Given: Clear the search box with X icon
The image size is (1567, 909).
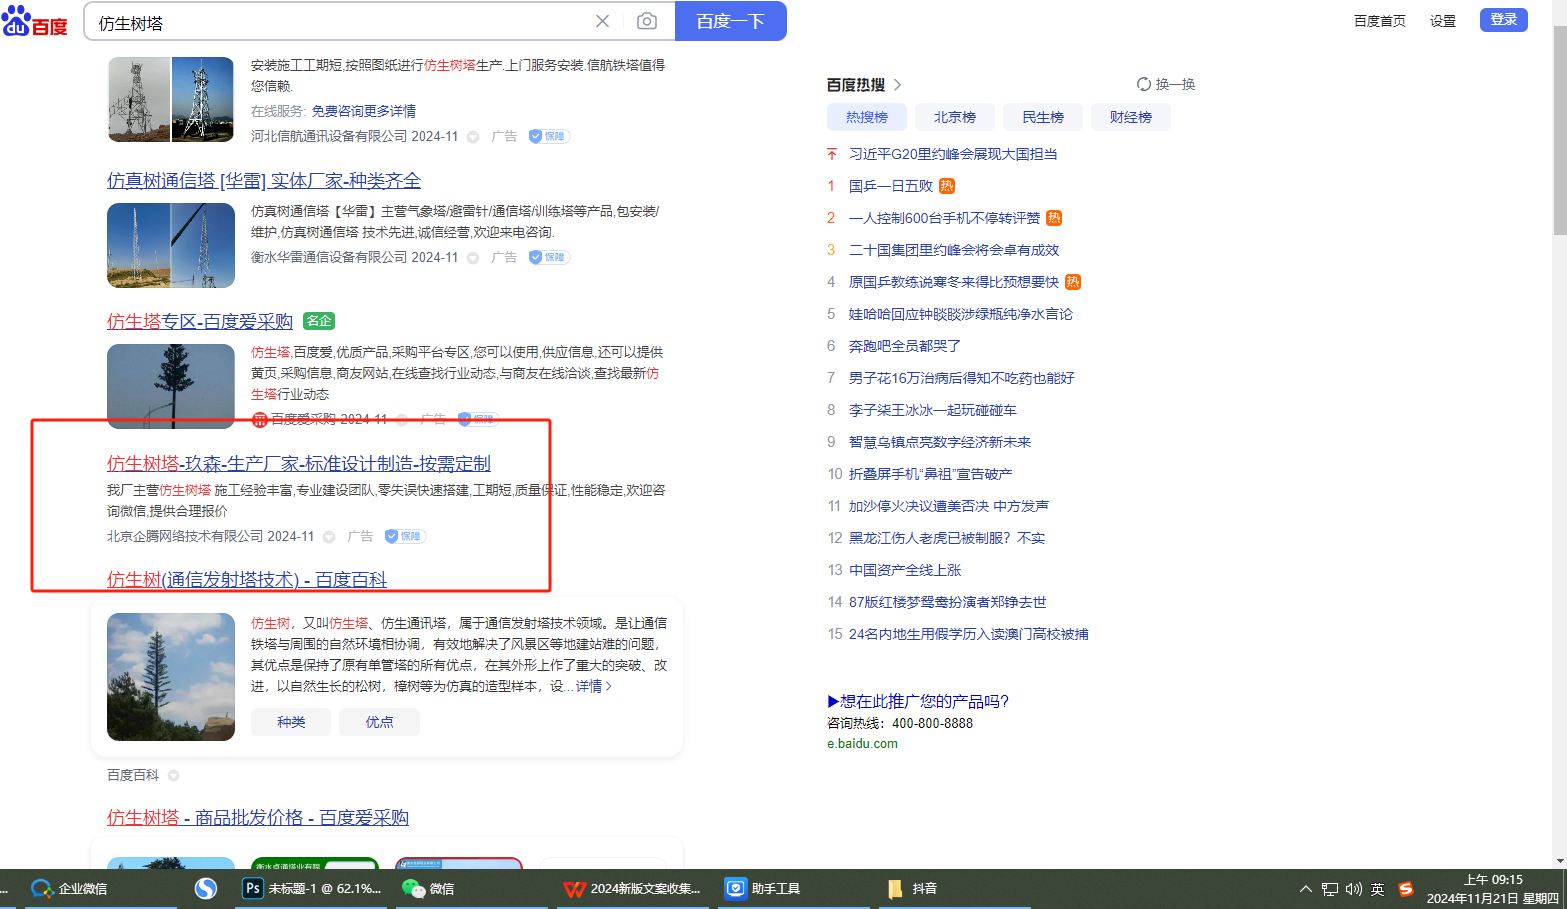Looking at the screenshot, I should click(x=602, y=21).
